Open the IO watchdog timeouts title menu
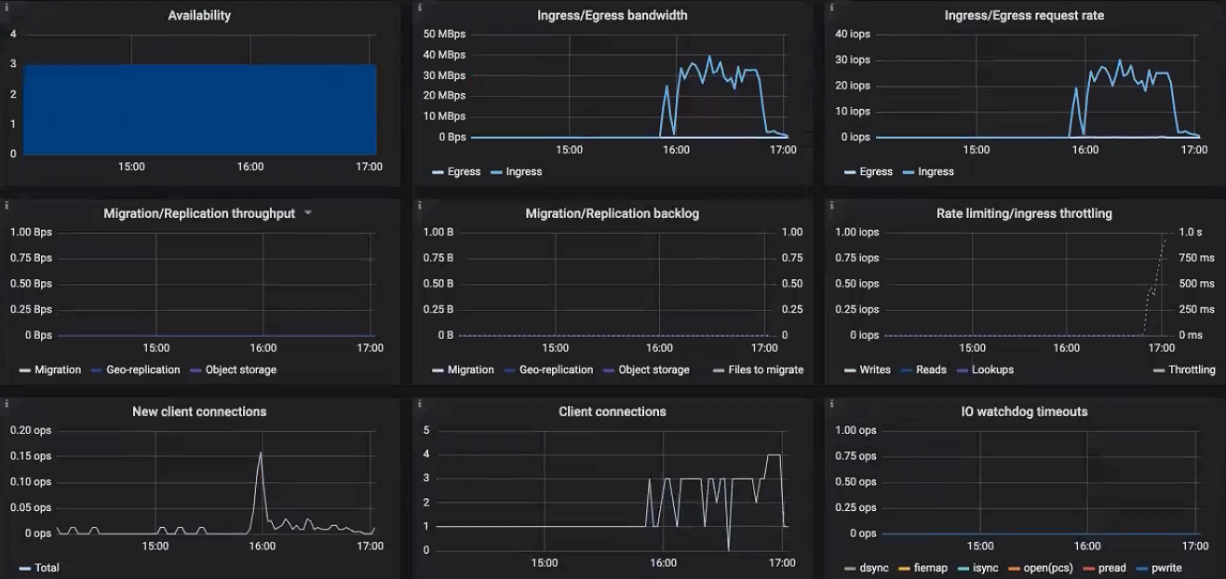 point(1022,411)
